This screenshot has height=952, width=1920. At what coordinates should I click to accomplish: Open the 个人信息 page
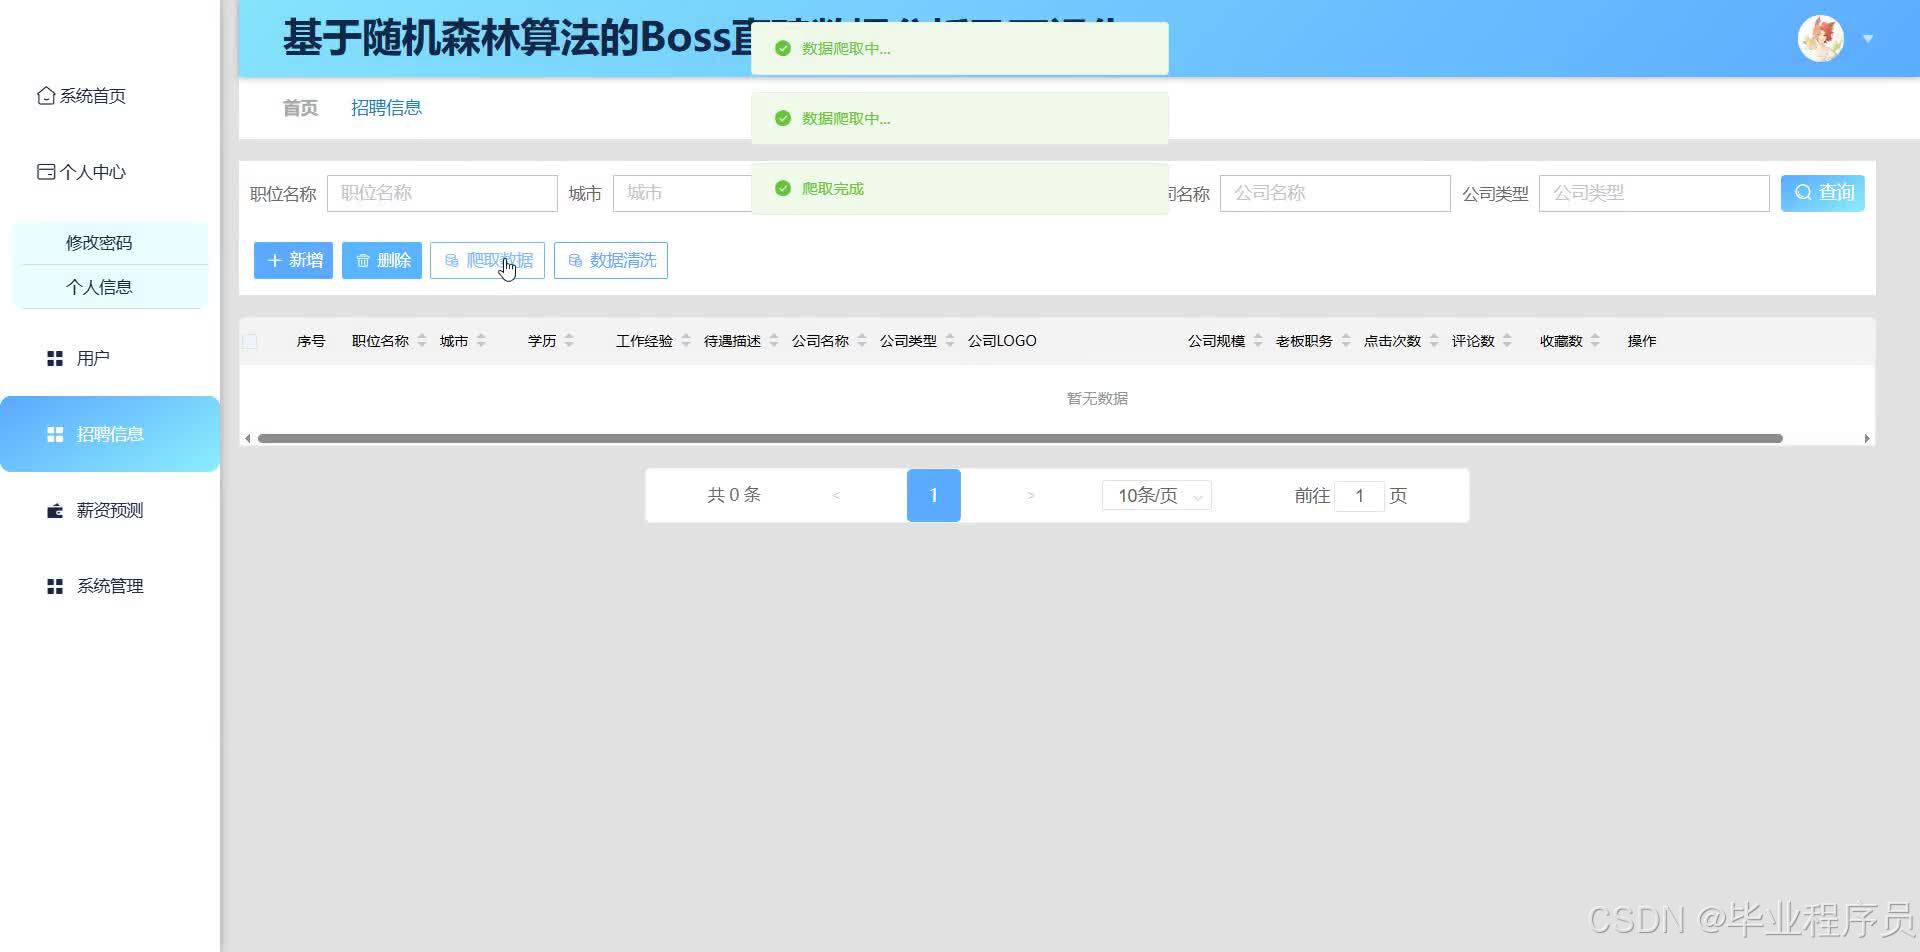99,287
